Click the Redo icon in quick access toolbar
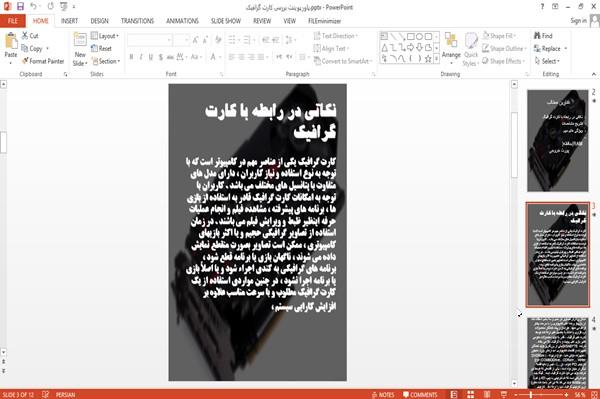The width and height of the screenshot is (600, 399). point(51,7)
